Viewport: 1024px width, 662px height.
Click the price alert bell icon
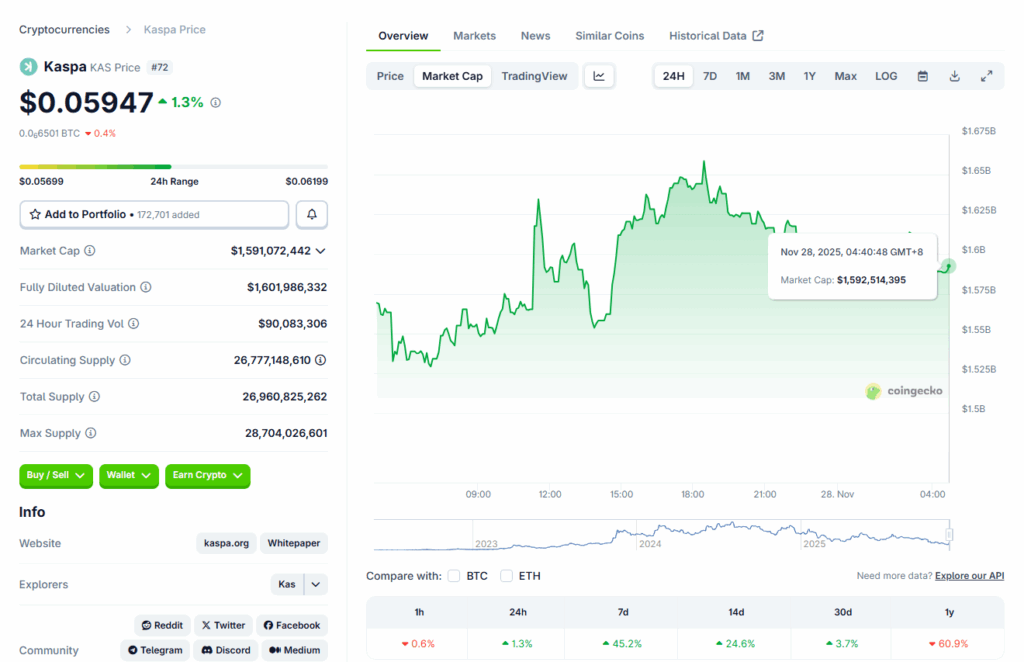pyautogui.click(x=312, y=214)
